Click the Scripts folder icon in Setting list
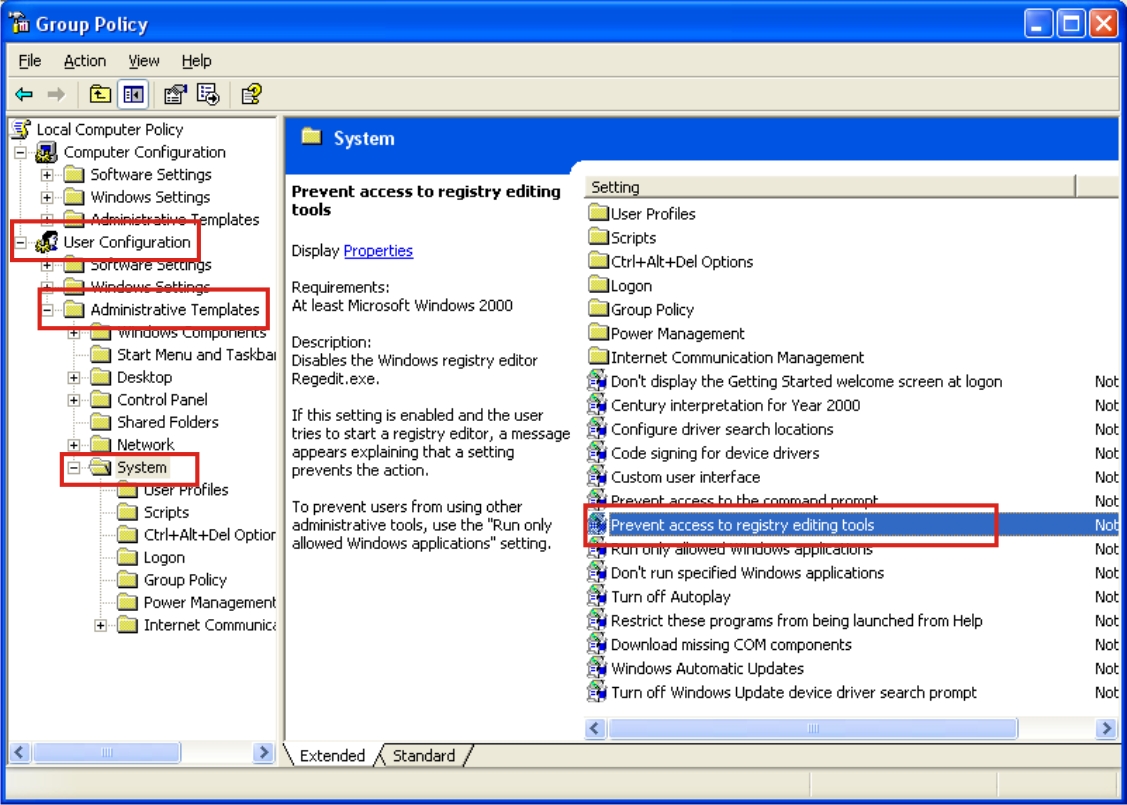Image resolution: width=1127 pixels, height=805 pixels. (x=598, y=237)
